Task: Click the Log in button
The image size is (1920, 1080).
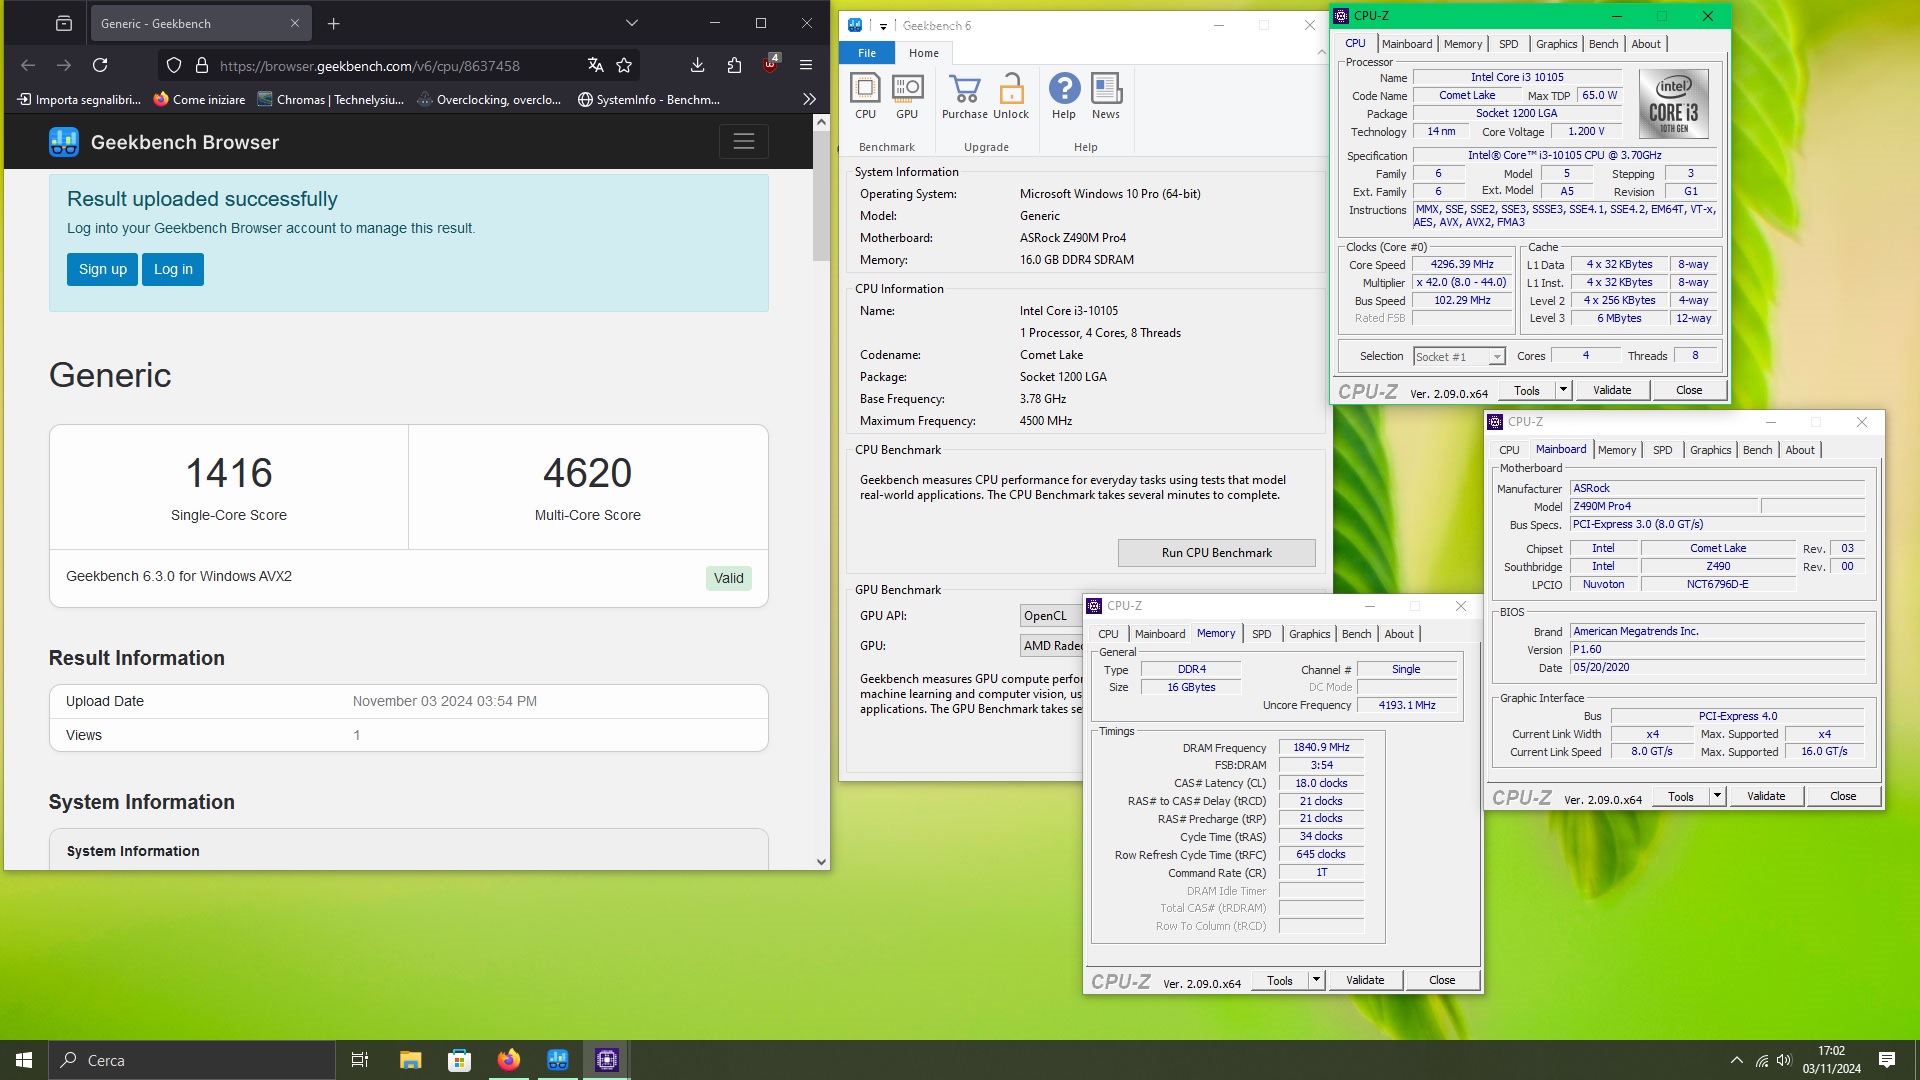Action: point(173,269)
